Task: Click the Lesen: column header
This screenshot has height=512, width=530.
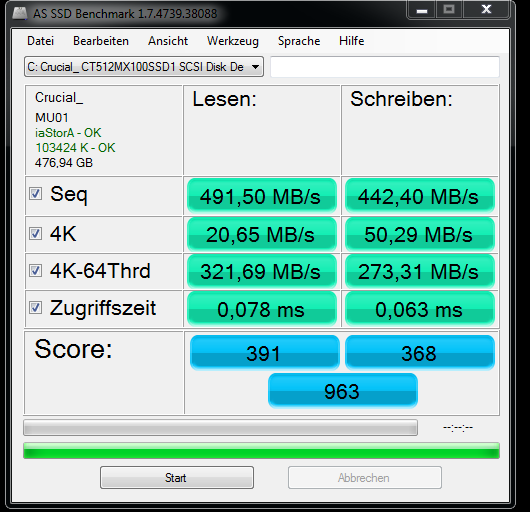Action: coord(224,99)
